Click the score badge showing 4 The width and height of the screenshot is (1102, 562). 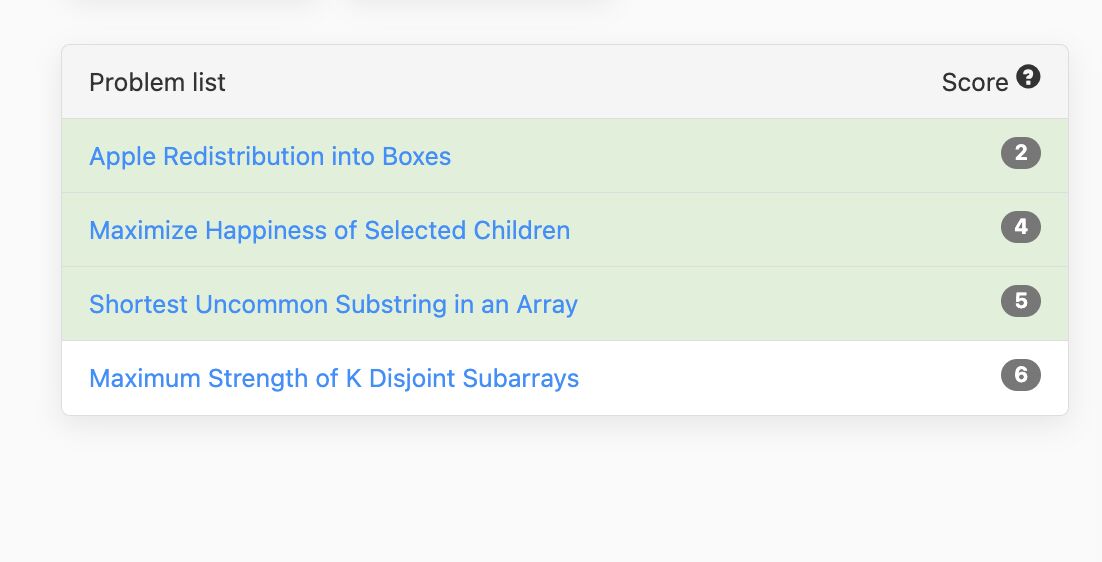(x=1020, y=227)
